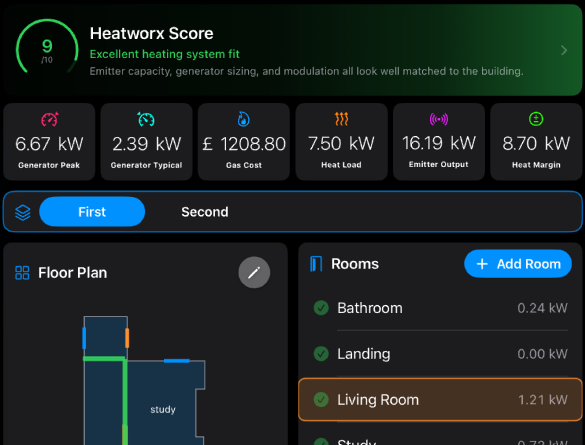Screen dimensions: 585x445
Task: Click Excellent heating system fit text
Action: (x=165, y=54)
